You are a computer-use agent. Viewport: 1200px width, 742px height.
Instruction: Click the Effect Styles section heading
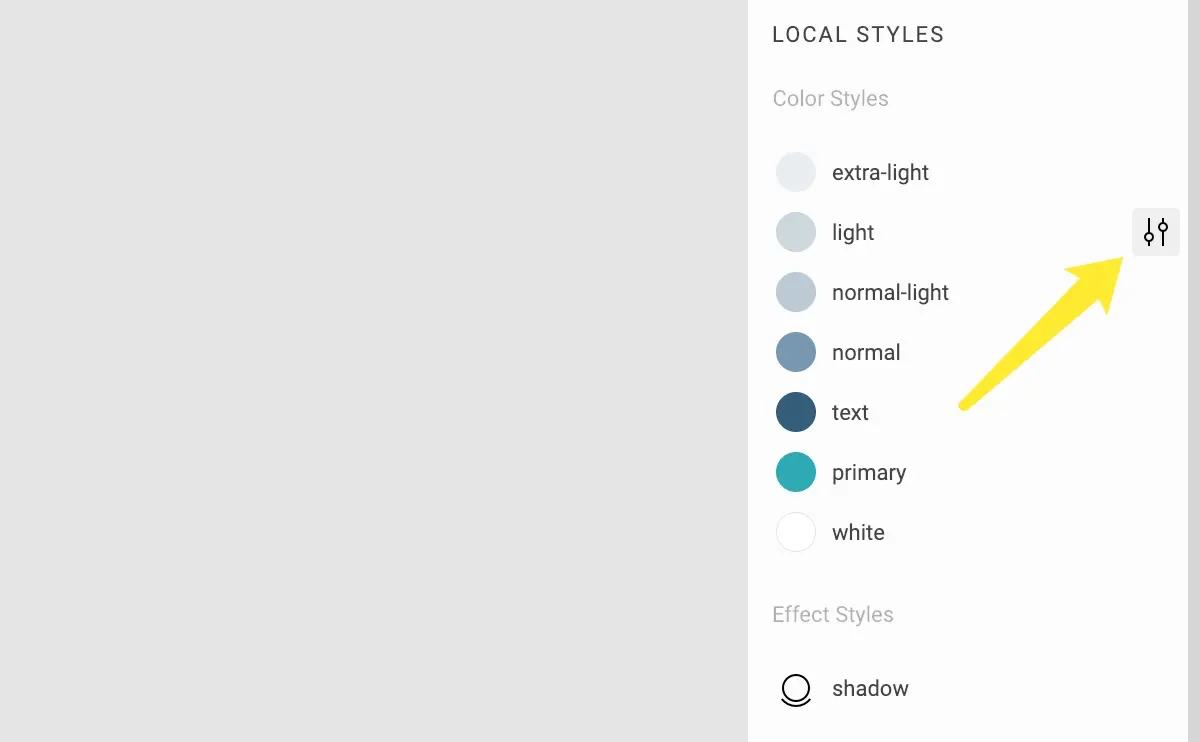(833, 615)
